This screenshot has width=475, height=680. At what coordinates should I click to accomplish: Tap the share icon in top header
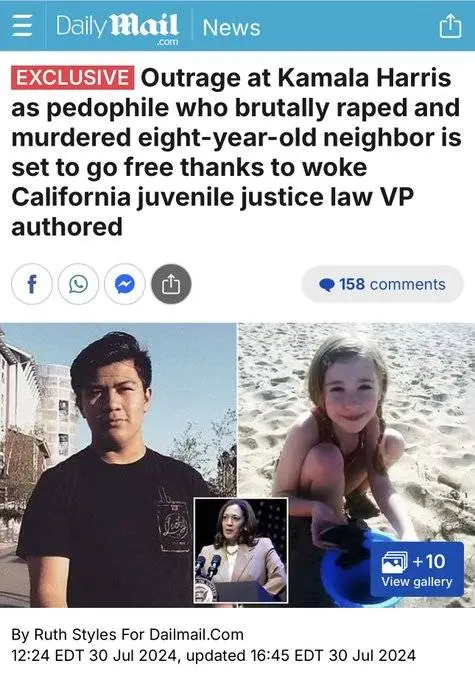[x=451, y=26]
